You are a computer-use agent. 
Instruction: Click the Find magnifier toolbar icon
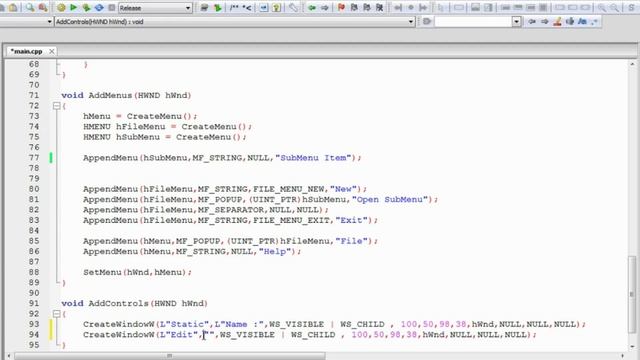(30, 7)
